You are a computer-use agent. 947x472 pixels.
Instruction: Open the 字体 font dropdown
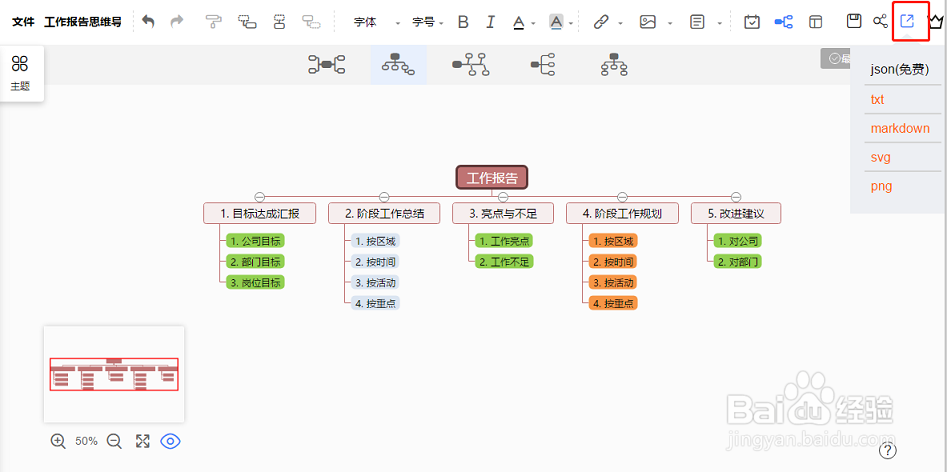pos(377,22)
